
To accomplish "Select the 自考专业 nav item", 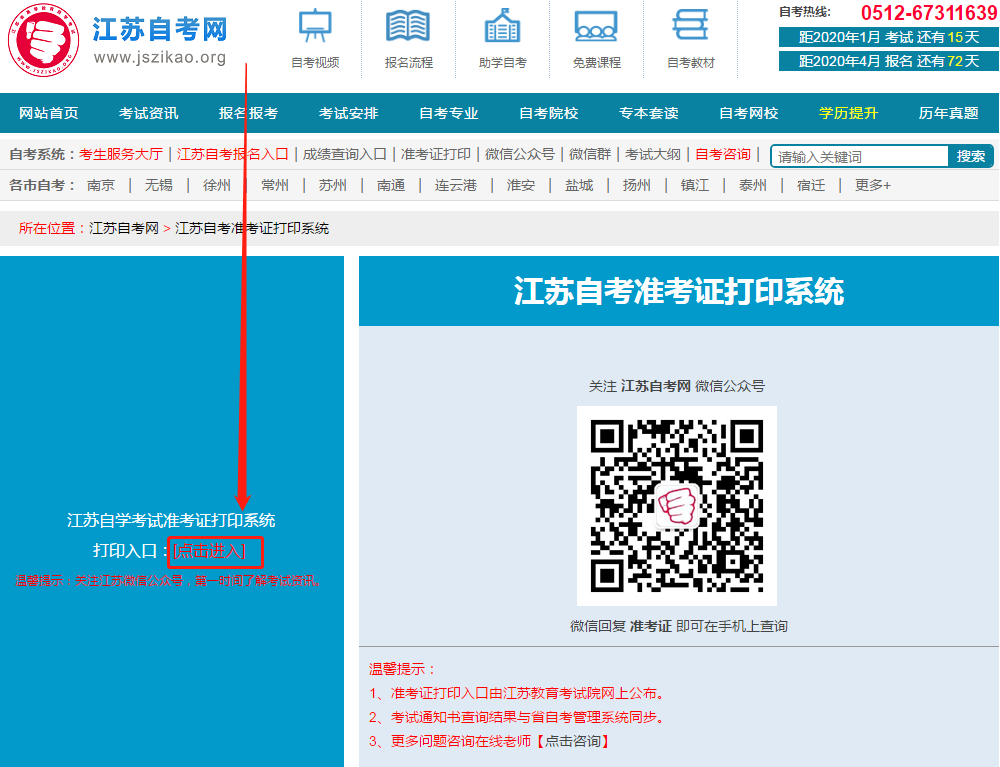I will click(448, 113).
